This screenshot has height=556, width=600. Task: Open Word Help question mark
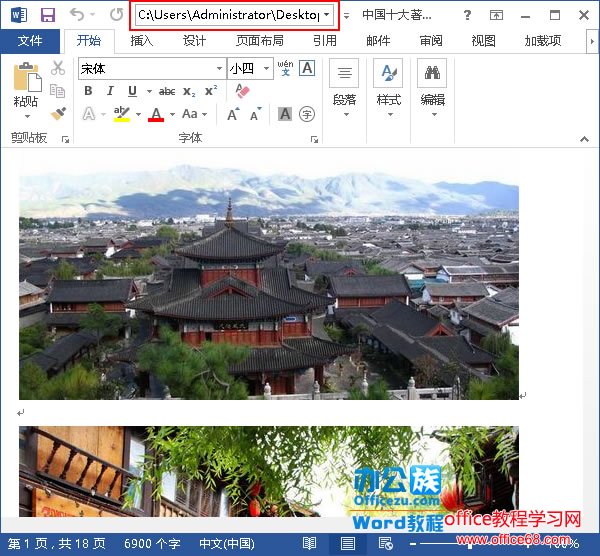tap(467, 15)
